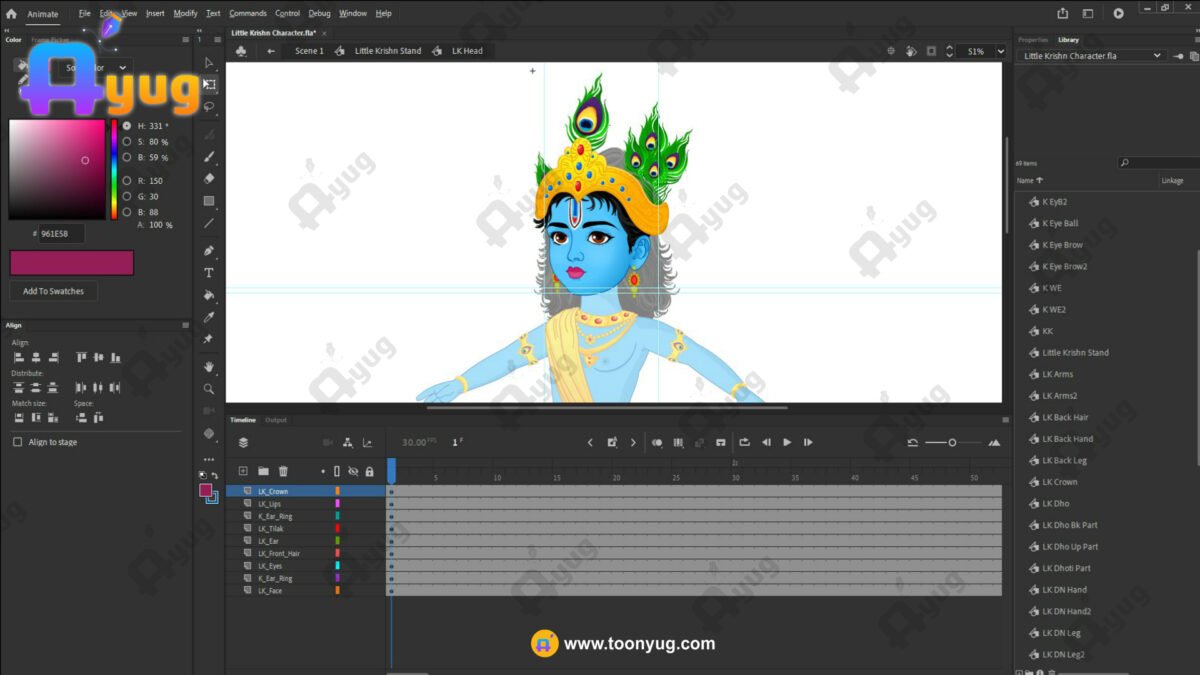This screenshot has height=675, width=1200.
Task: Go to Little Krishn Stand breadcrumb
Action: [x=388, y=51]
